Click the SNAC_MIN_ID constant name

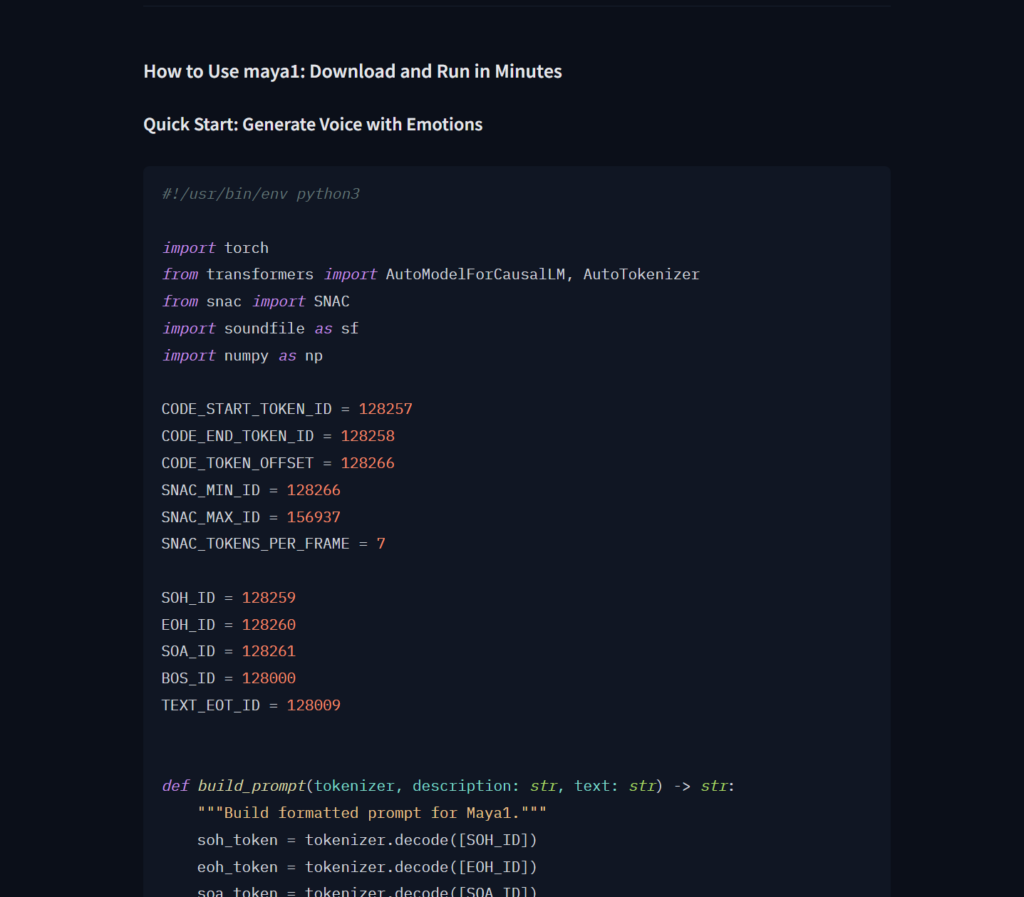point(211,490)
